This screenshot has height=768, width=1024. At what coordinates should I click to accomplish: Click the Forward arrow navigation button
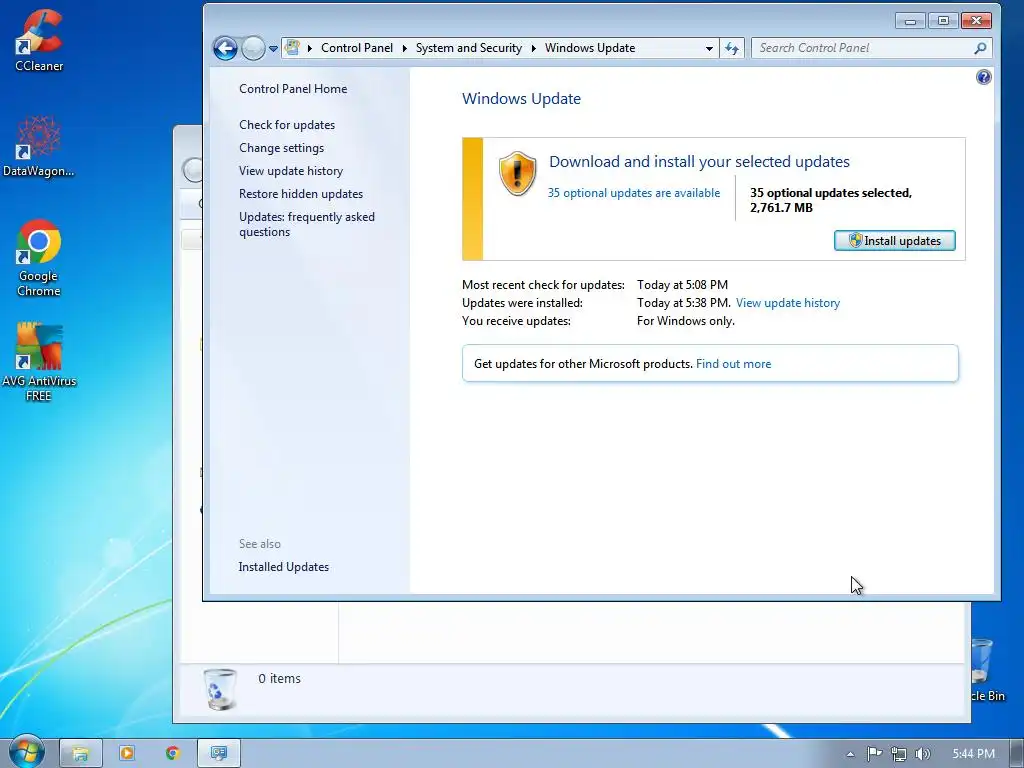tap(253, 48)
